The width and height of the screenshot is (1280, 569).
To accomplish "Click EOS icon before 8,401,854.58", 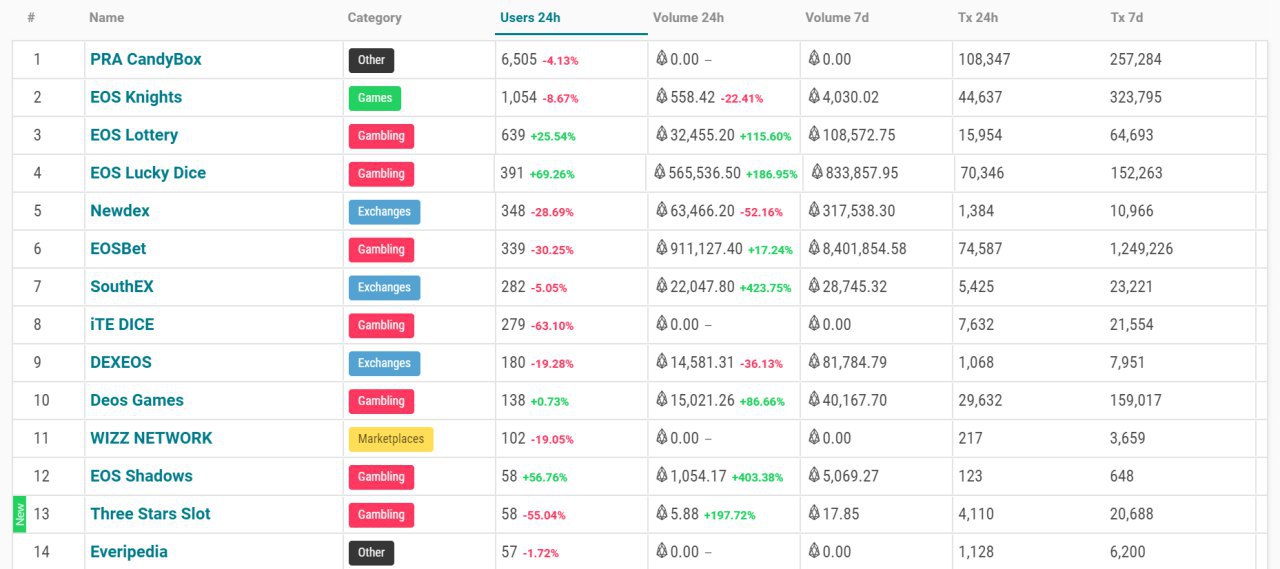I will 814,248.
